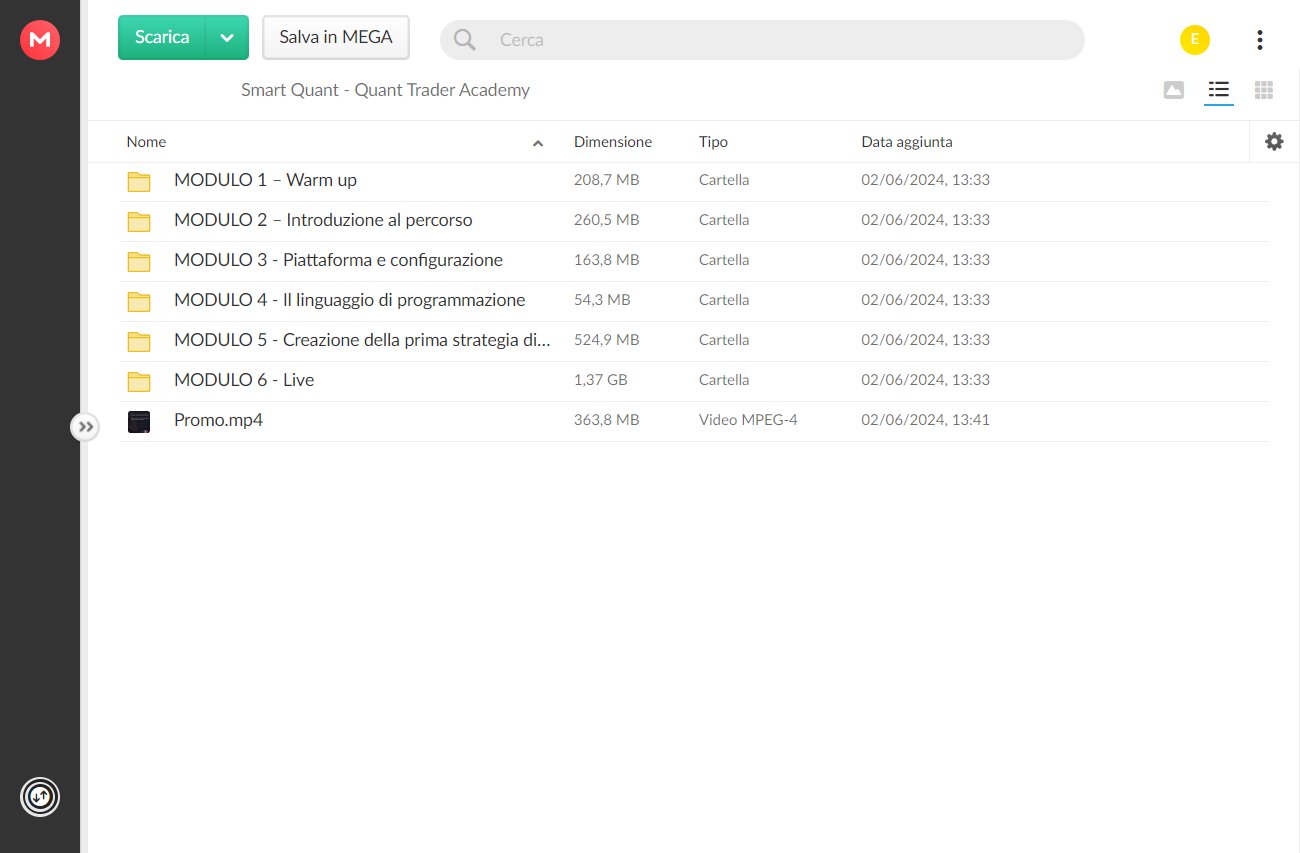Viewport: 1300px width, 853px height.
Task: Click the 524,9 MB size cell
Action: pos(606,340)
